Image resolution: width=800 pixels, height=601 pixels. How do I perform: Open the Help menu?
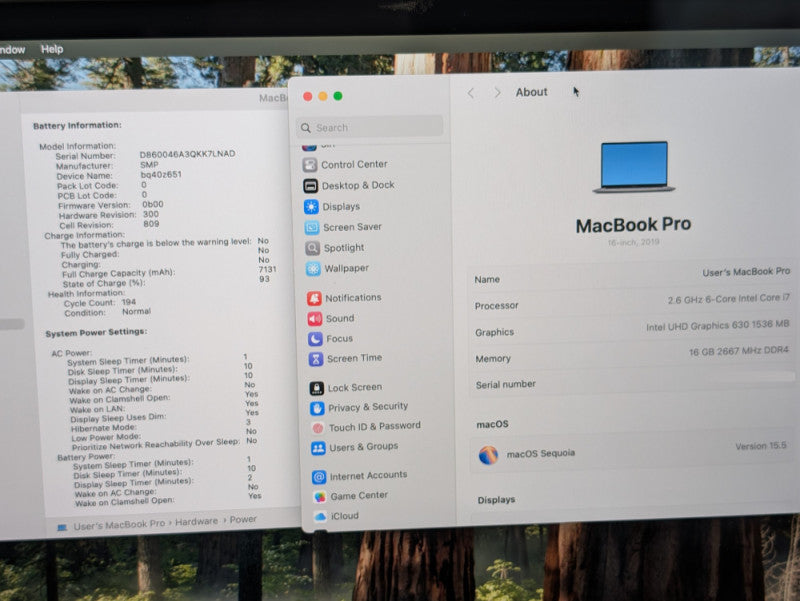click(x=52, y=49)
